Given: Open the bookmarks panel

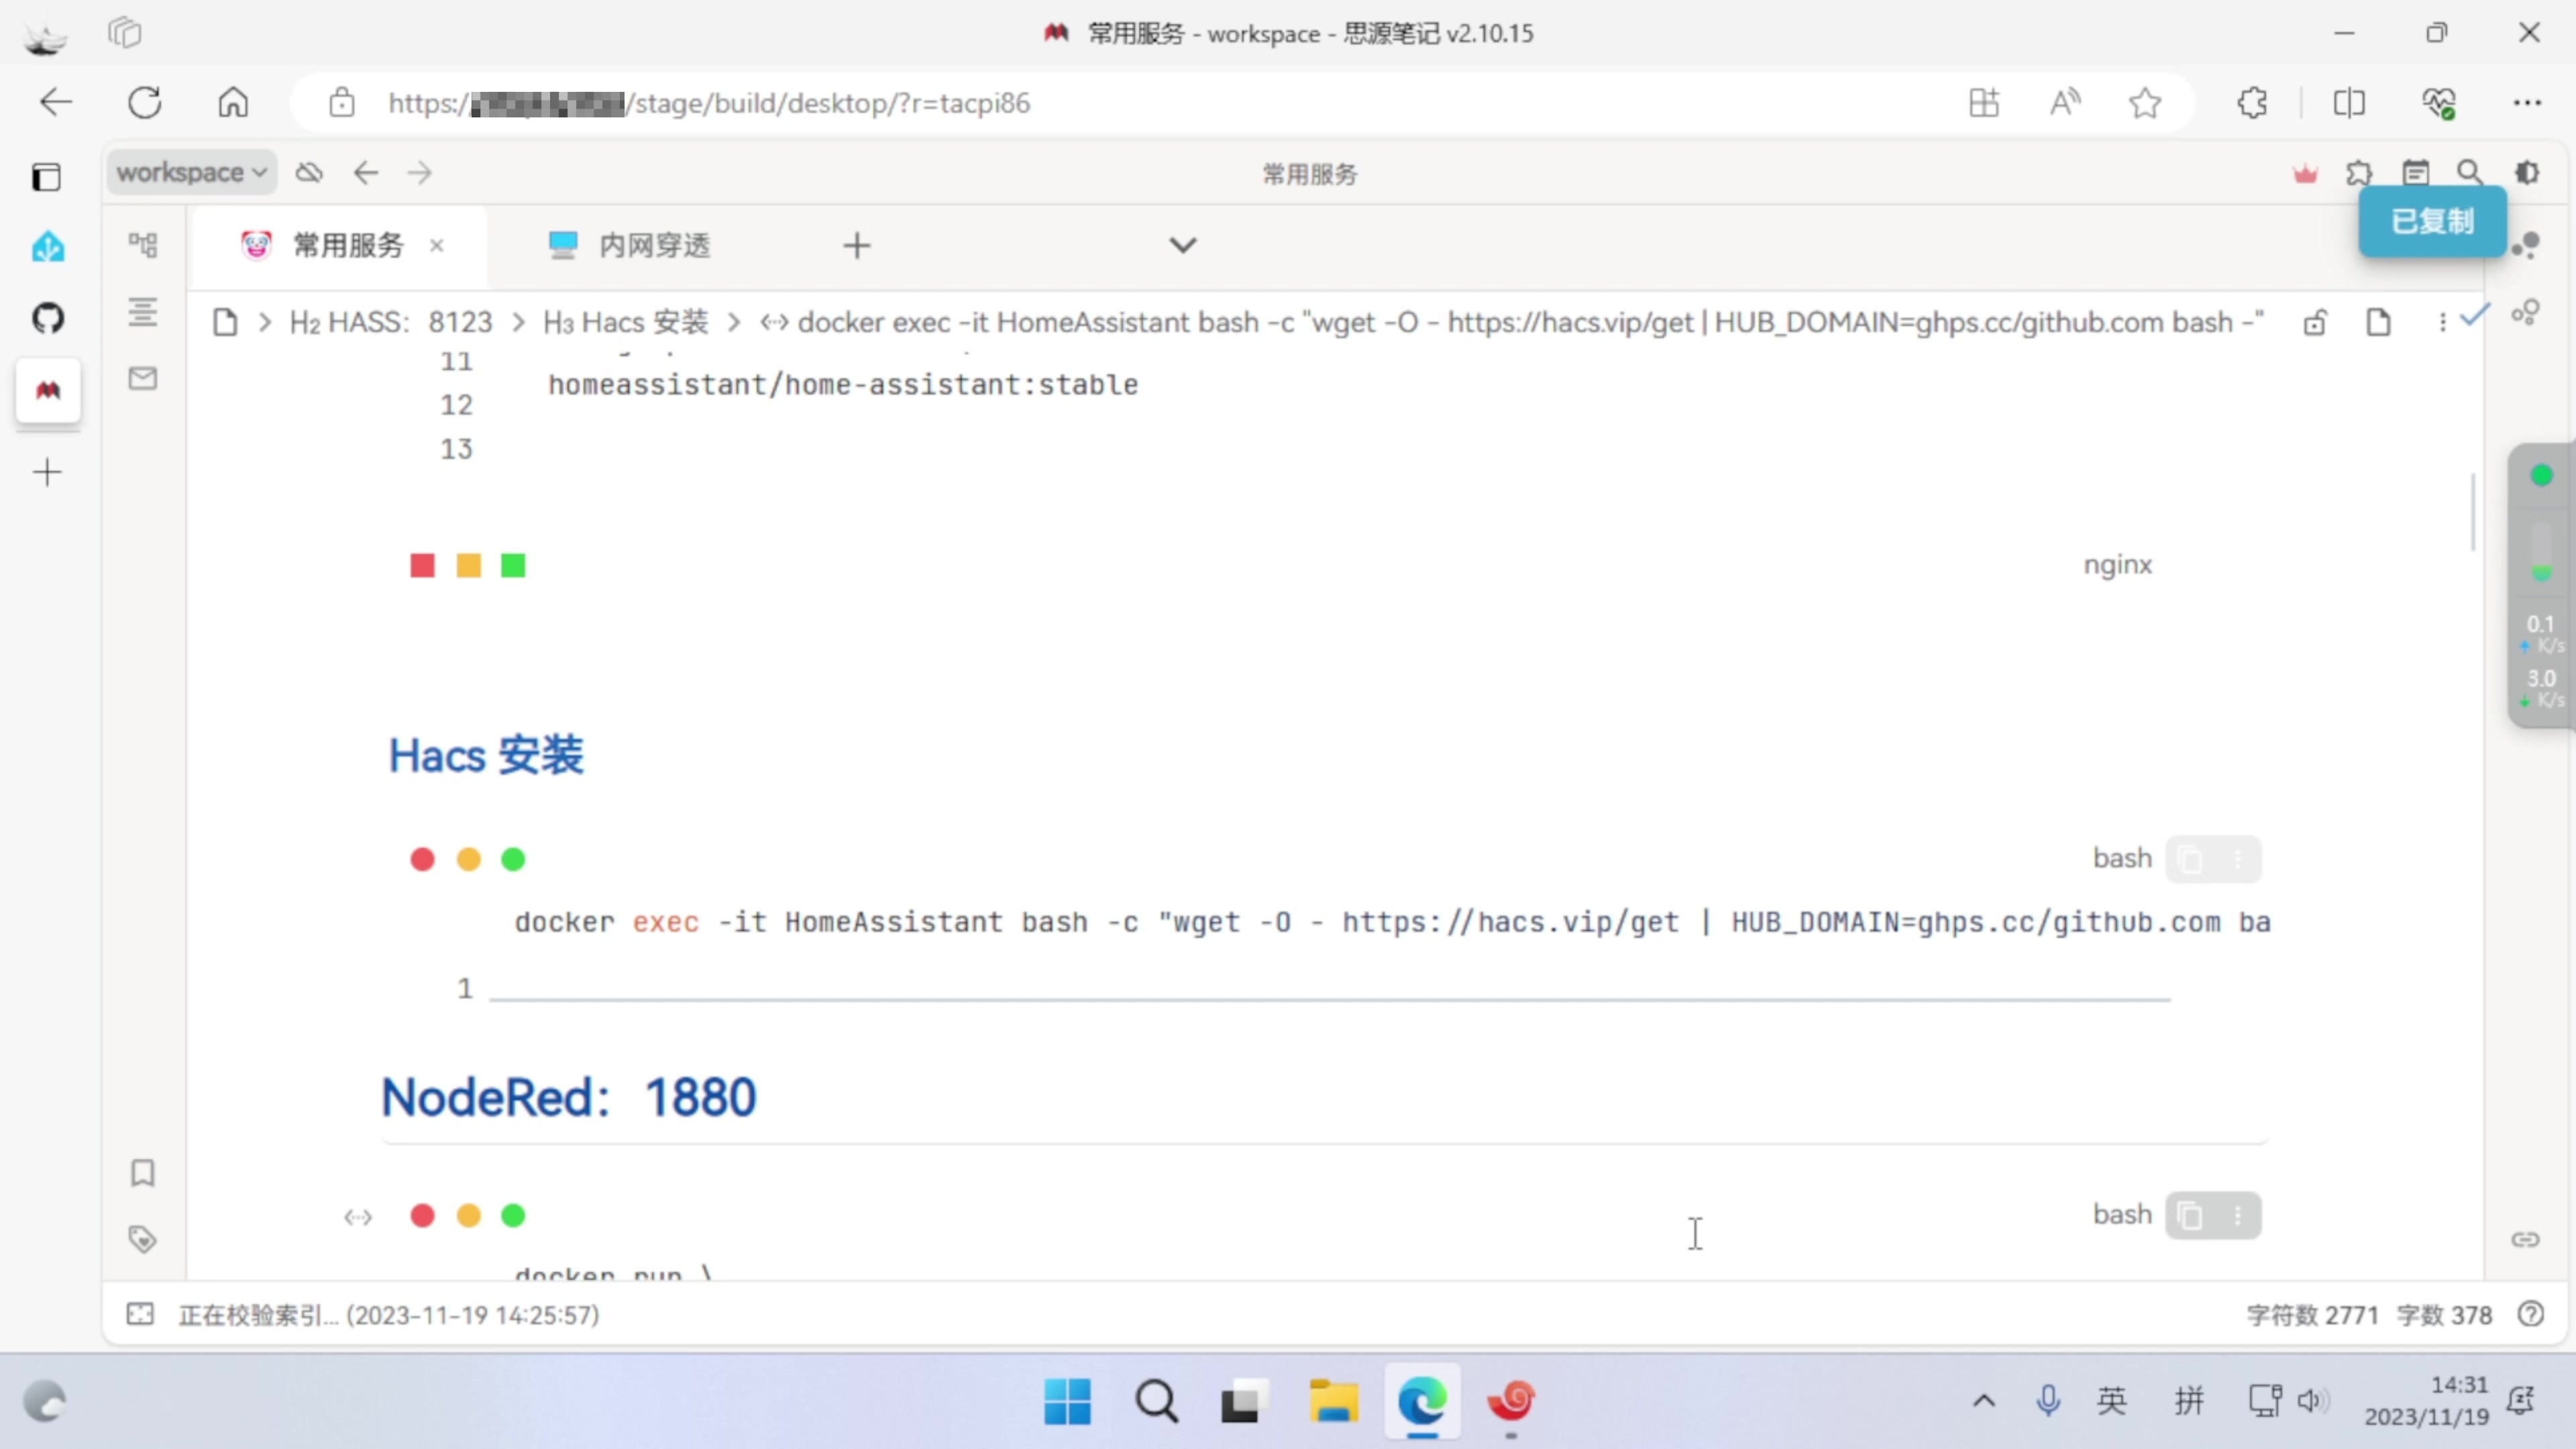Looking at the screenshot, I should tap(143, 1173).
